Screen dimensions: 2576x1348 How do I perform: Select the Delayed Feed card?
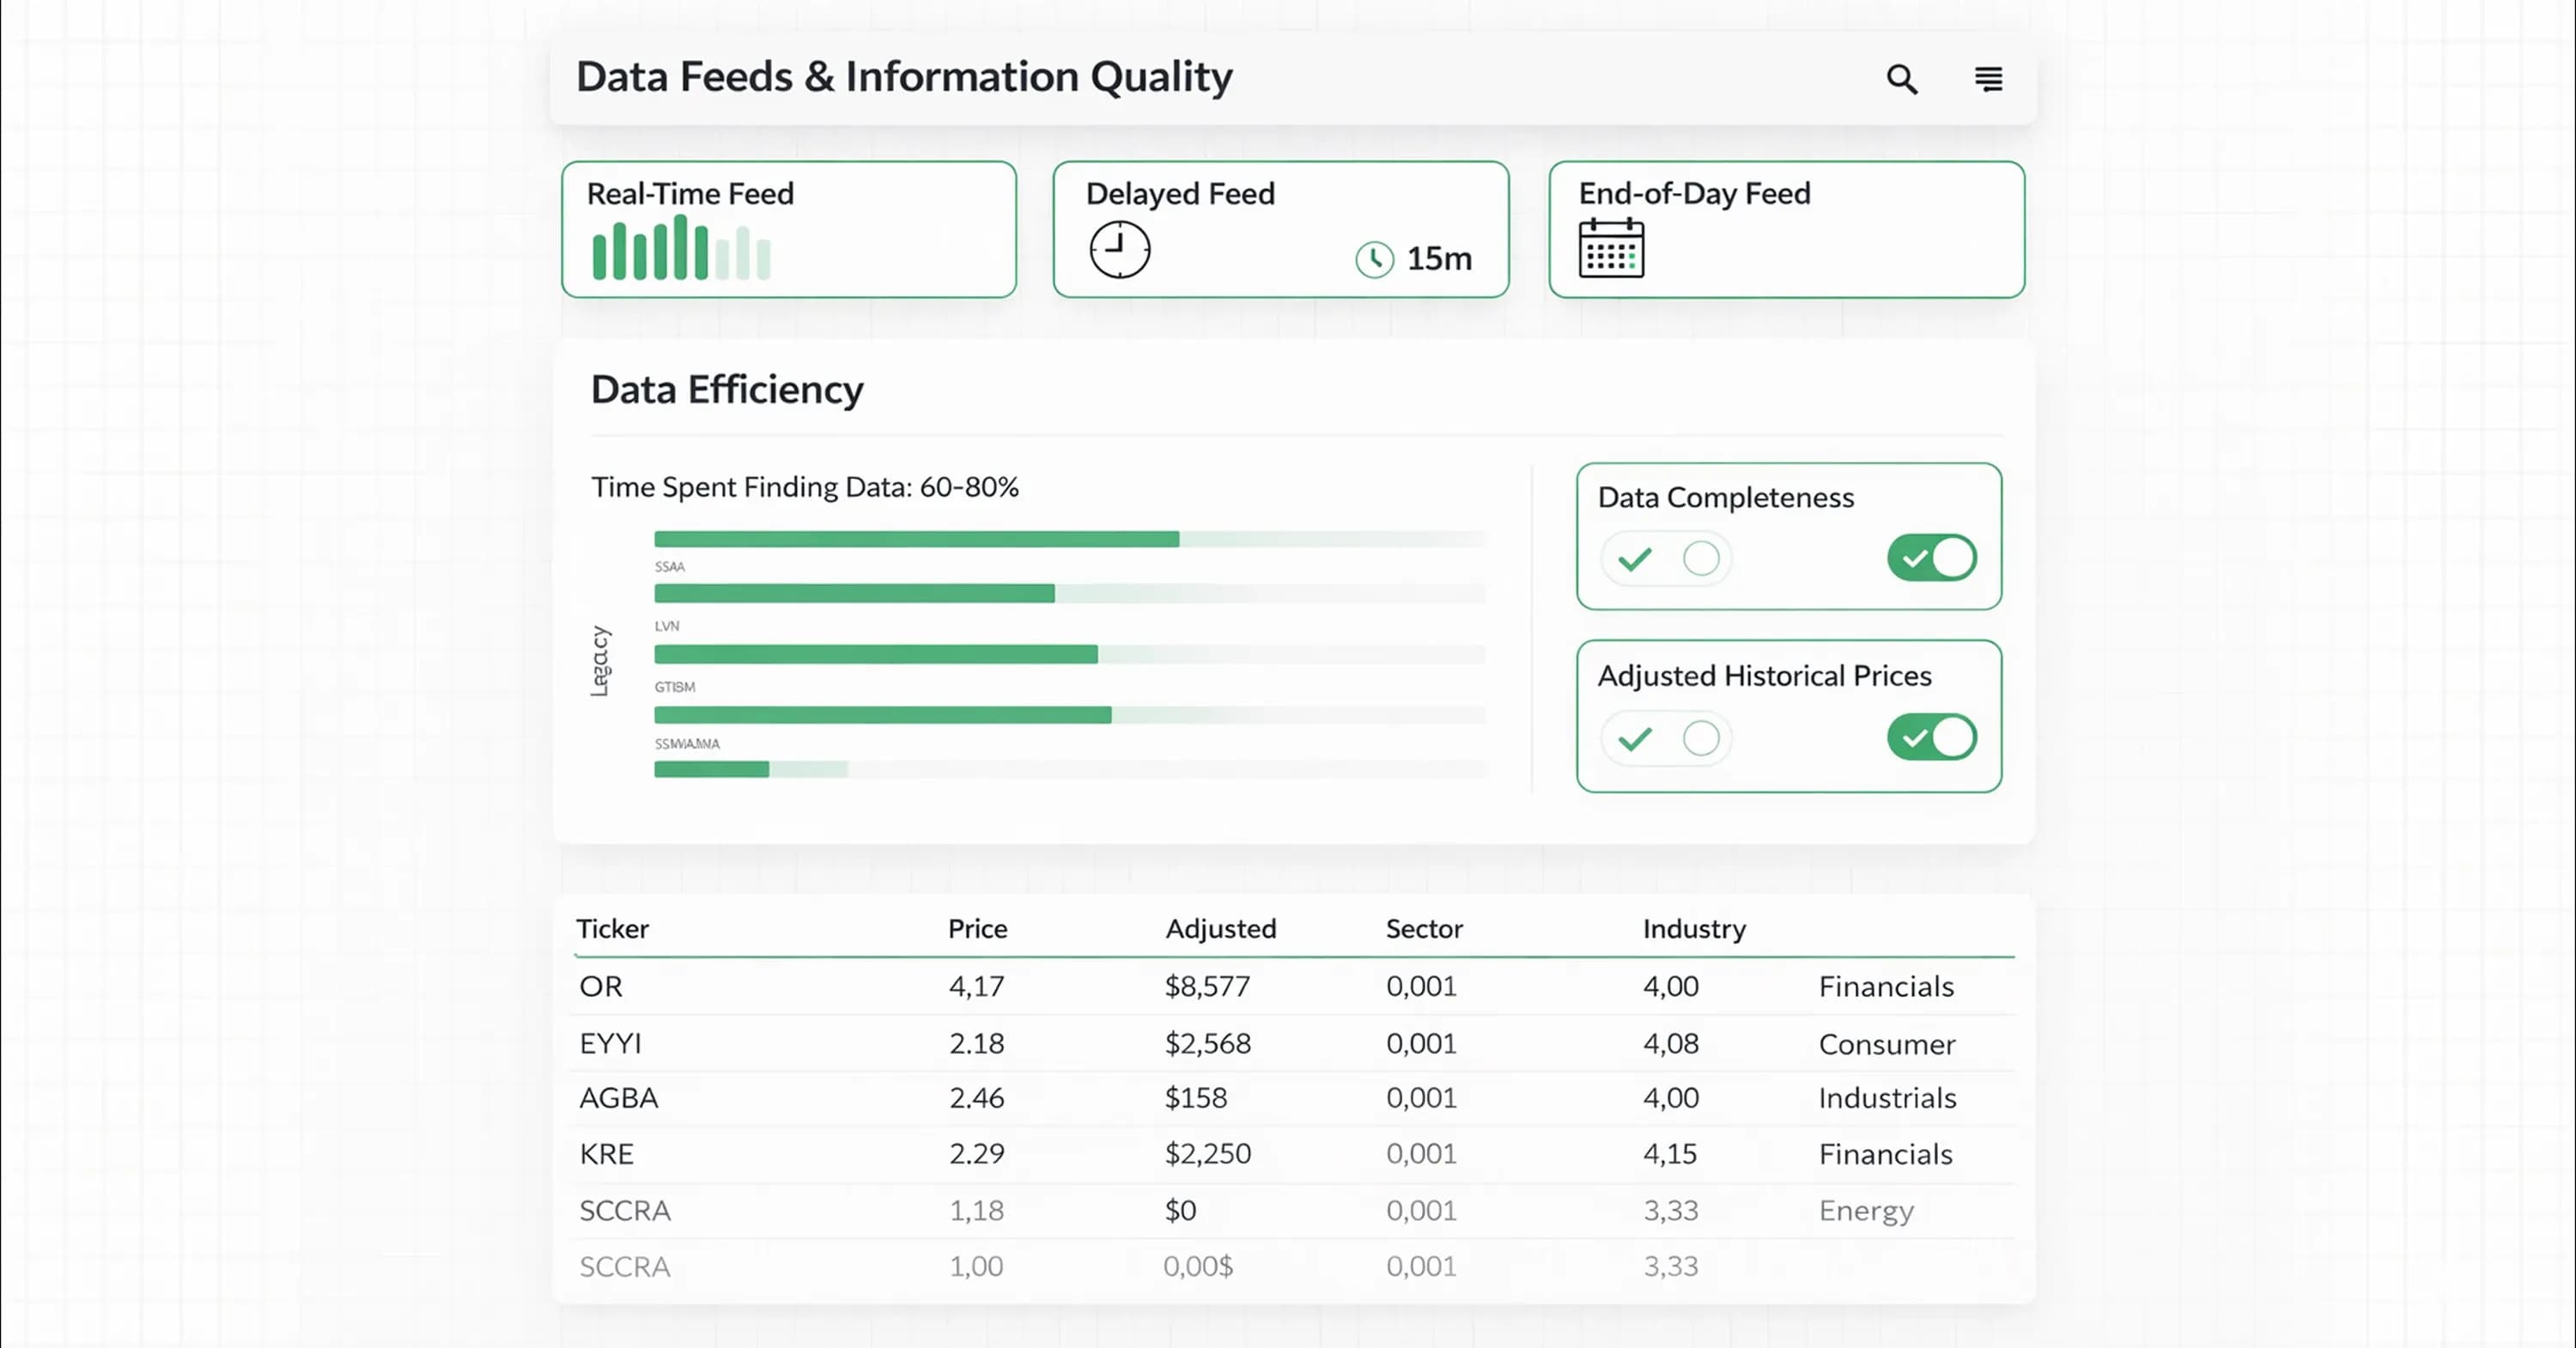pos(1280,229)
